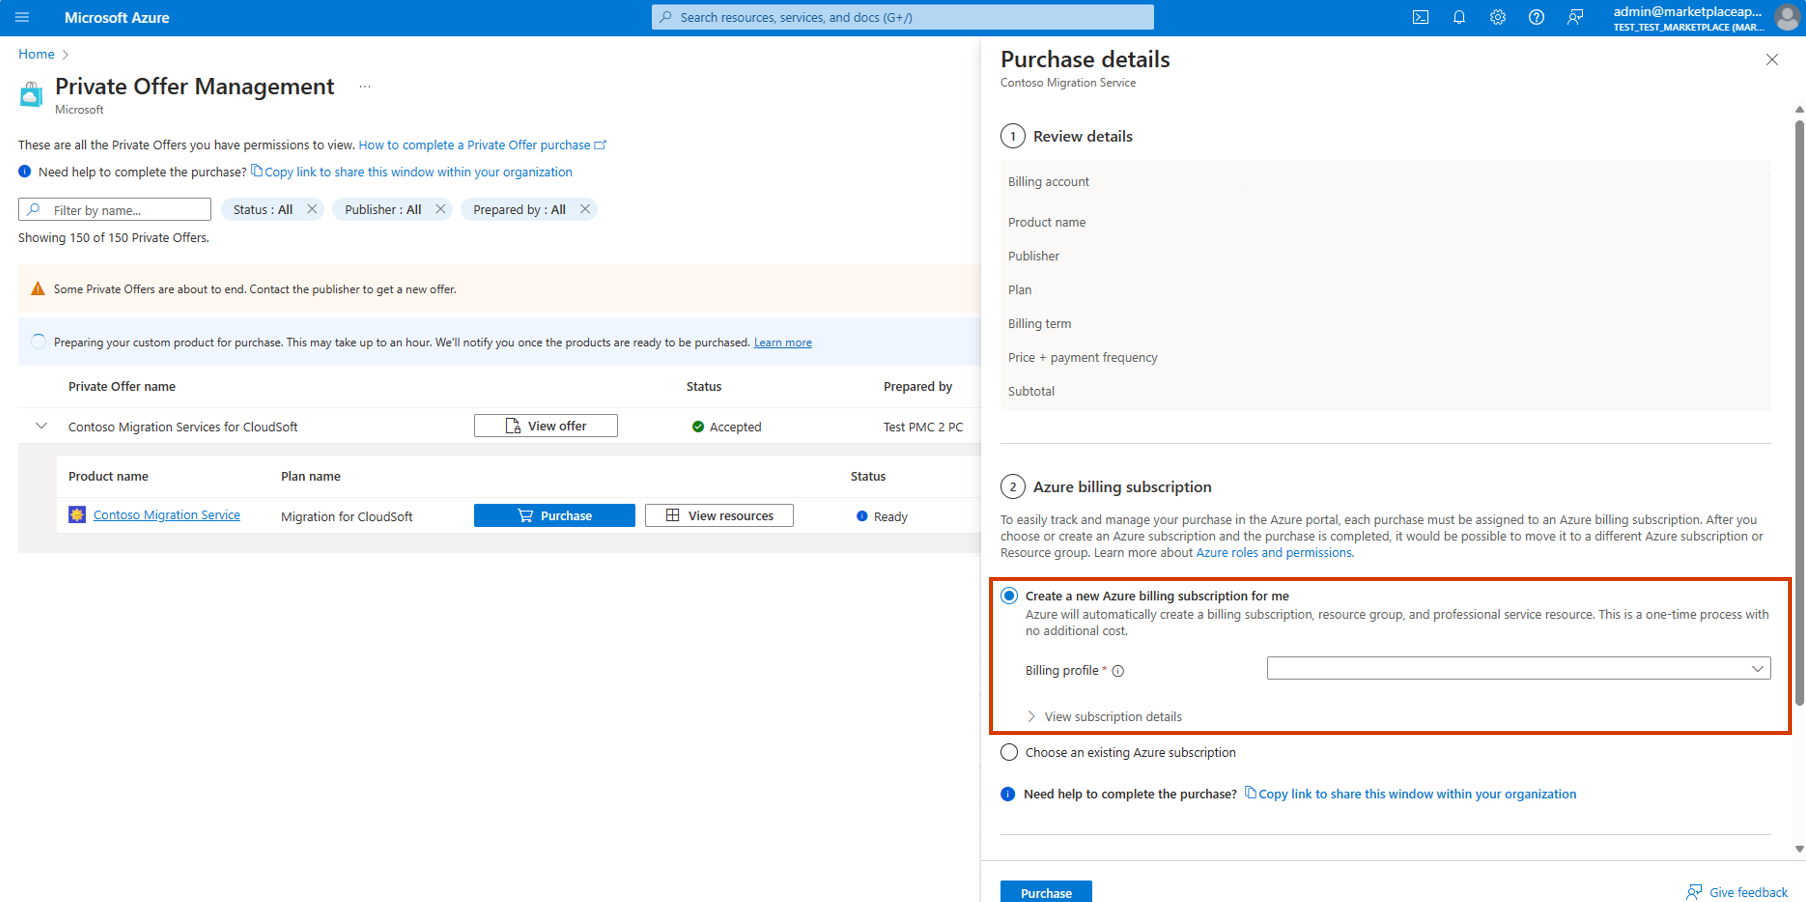Screen dimensions: 1806x902
Task: Open the Status: All filter pill
Action: pyautogui.click(x=263, y=209)
